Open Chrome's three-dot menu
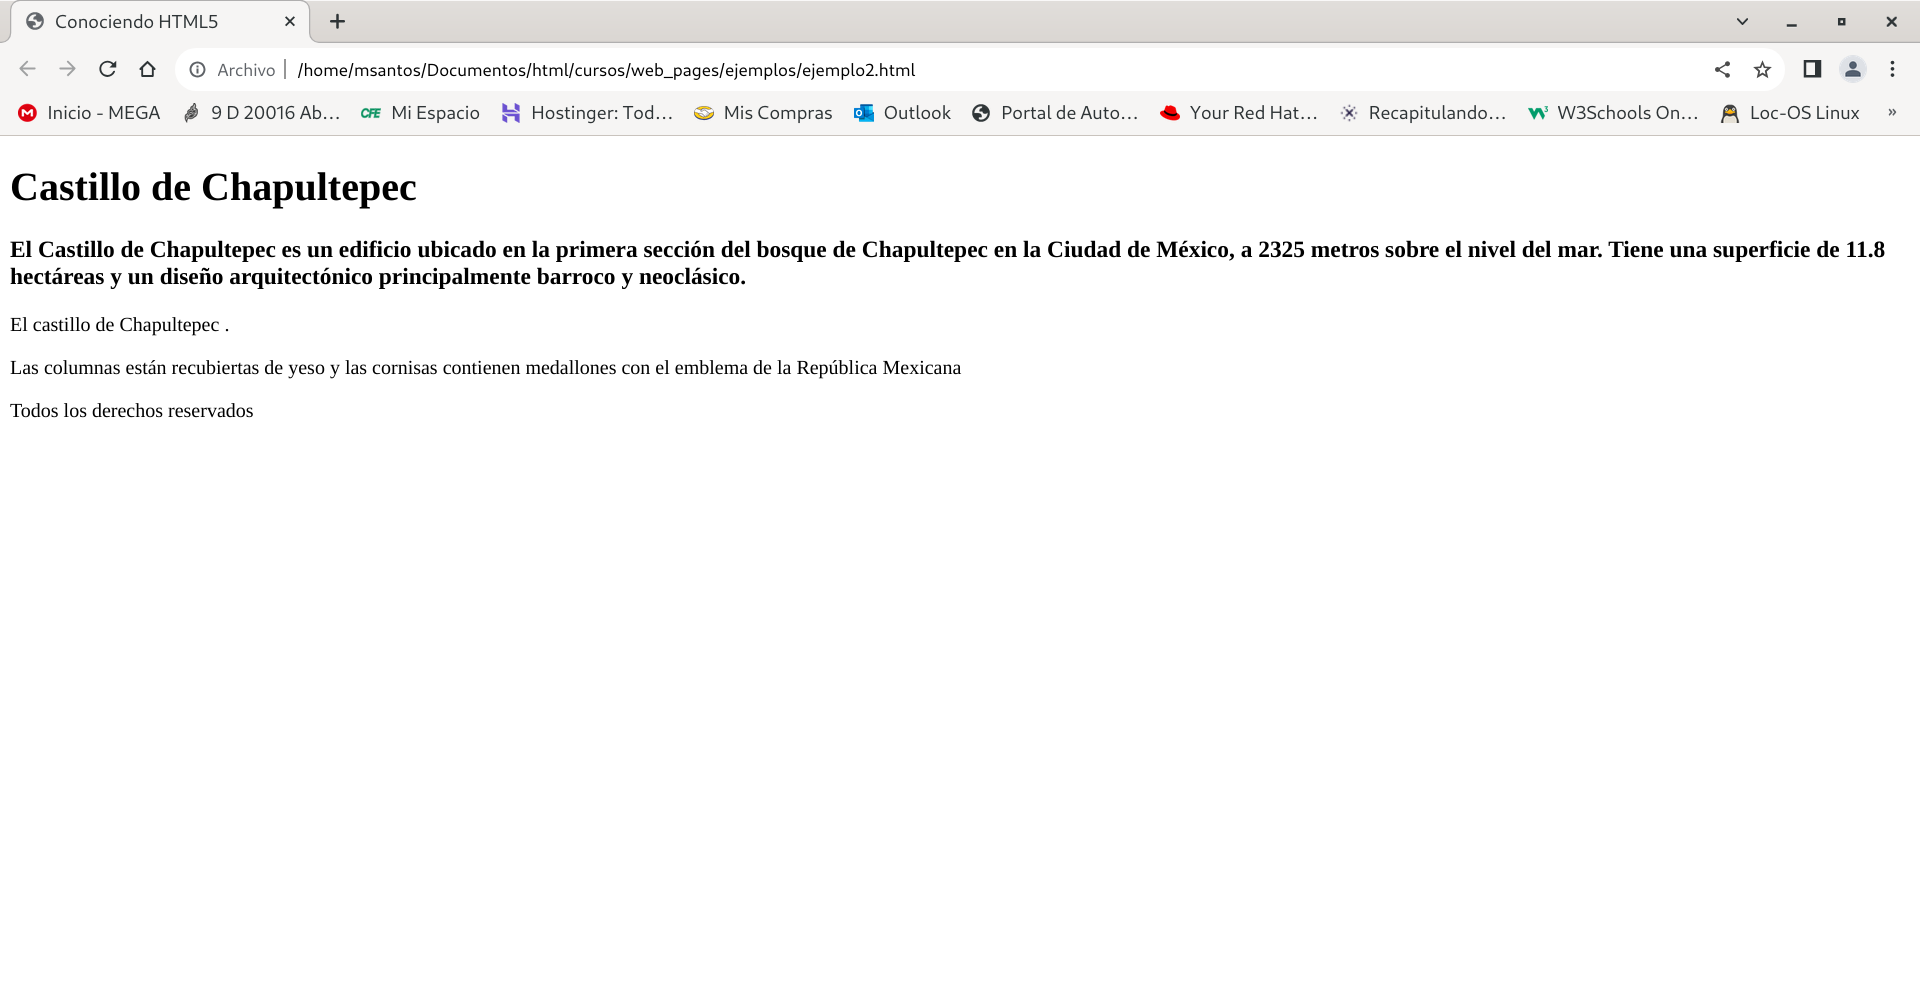 coord(1892,69)
